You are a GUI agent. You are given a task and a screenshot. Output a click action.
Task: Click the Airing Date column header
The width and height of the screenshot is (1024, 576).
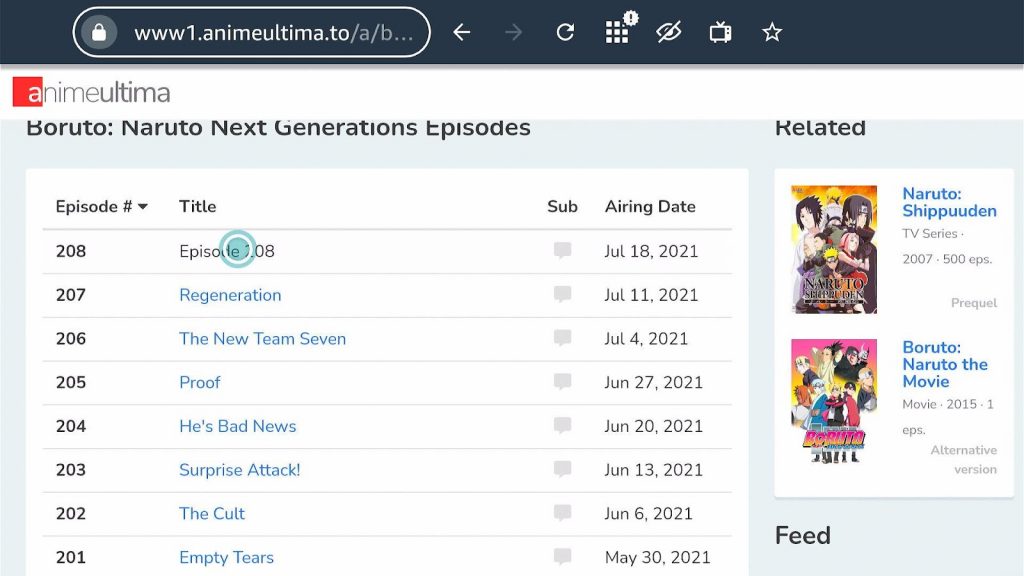tap(650, 206)
